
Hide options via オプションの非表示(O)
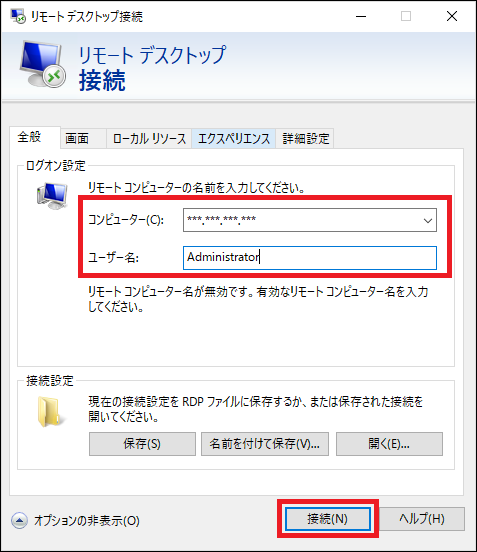click(x=87, y=520)
